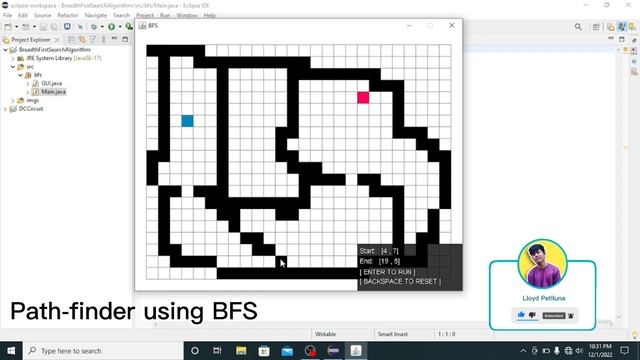Click Collapse All in Project Explorer

(x=71, y=39)
